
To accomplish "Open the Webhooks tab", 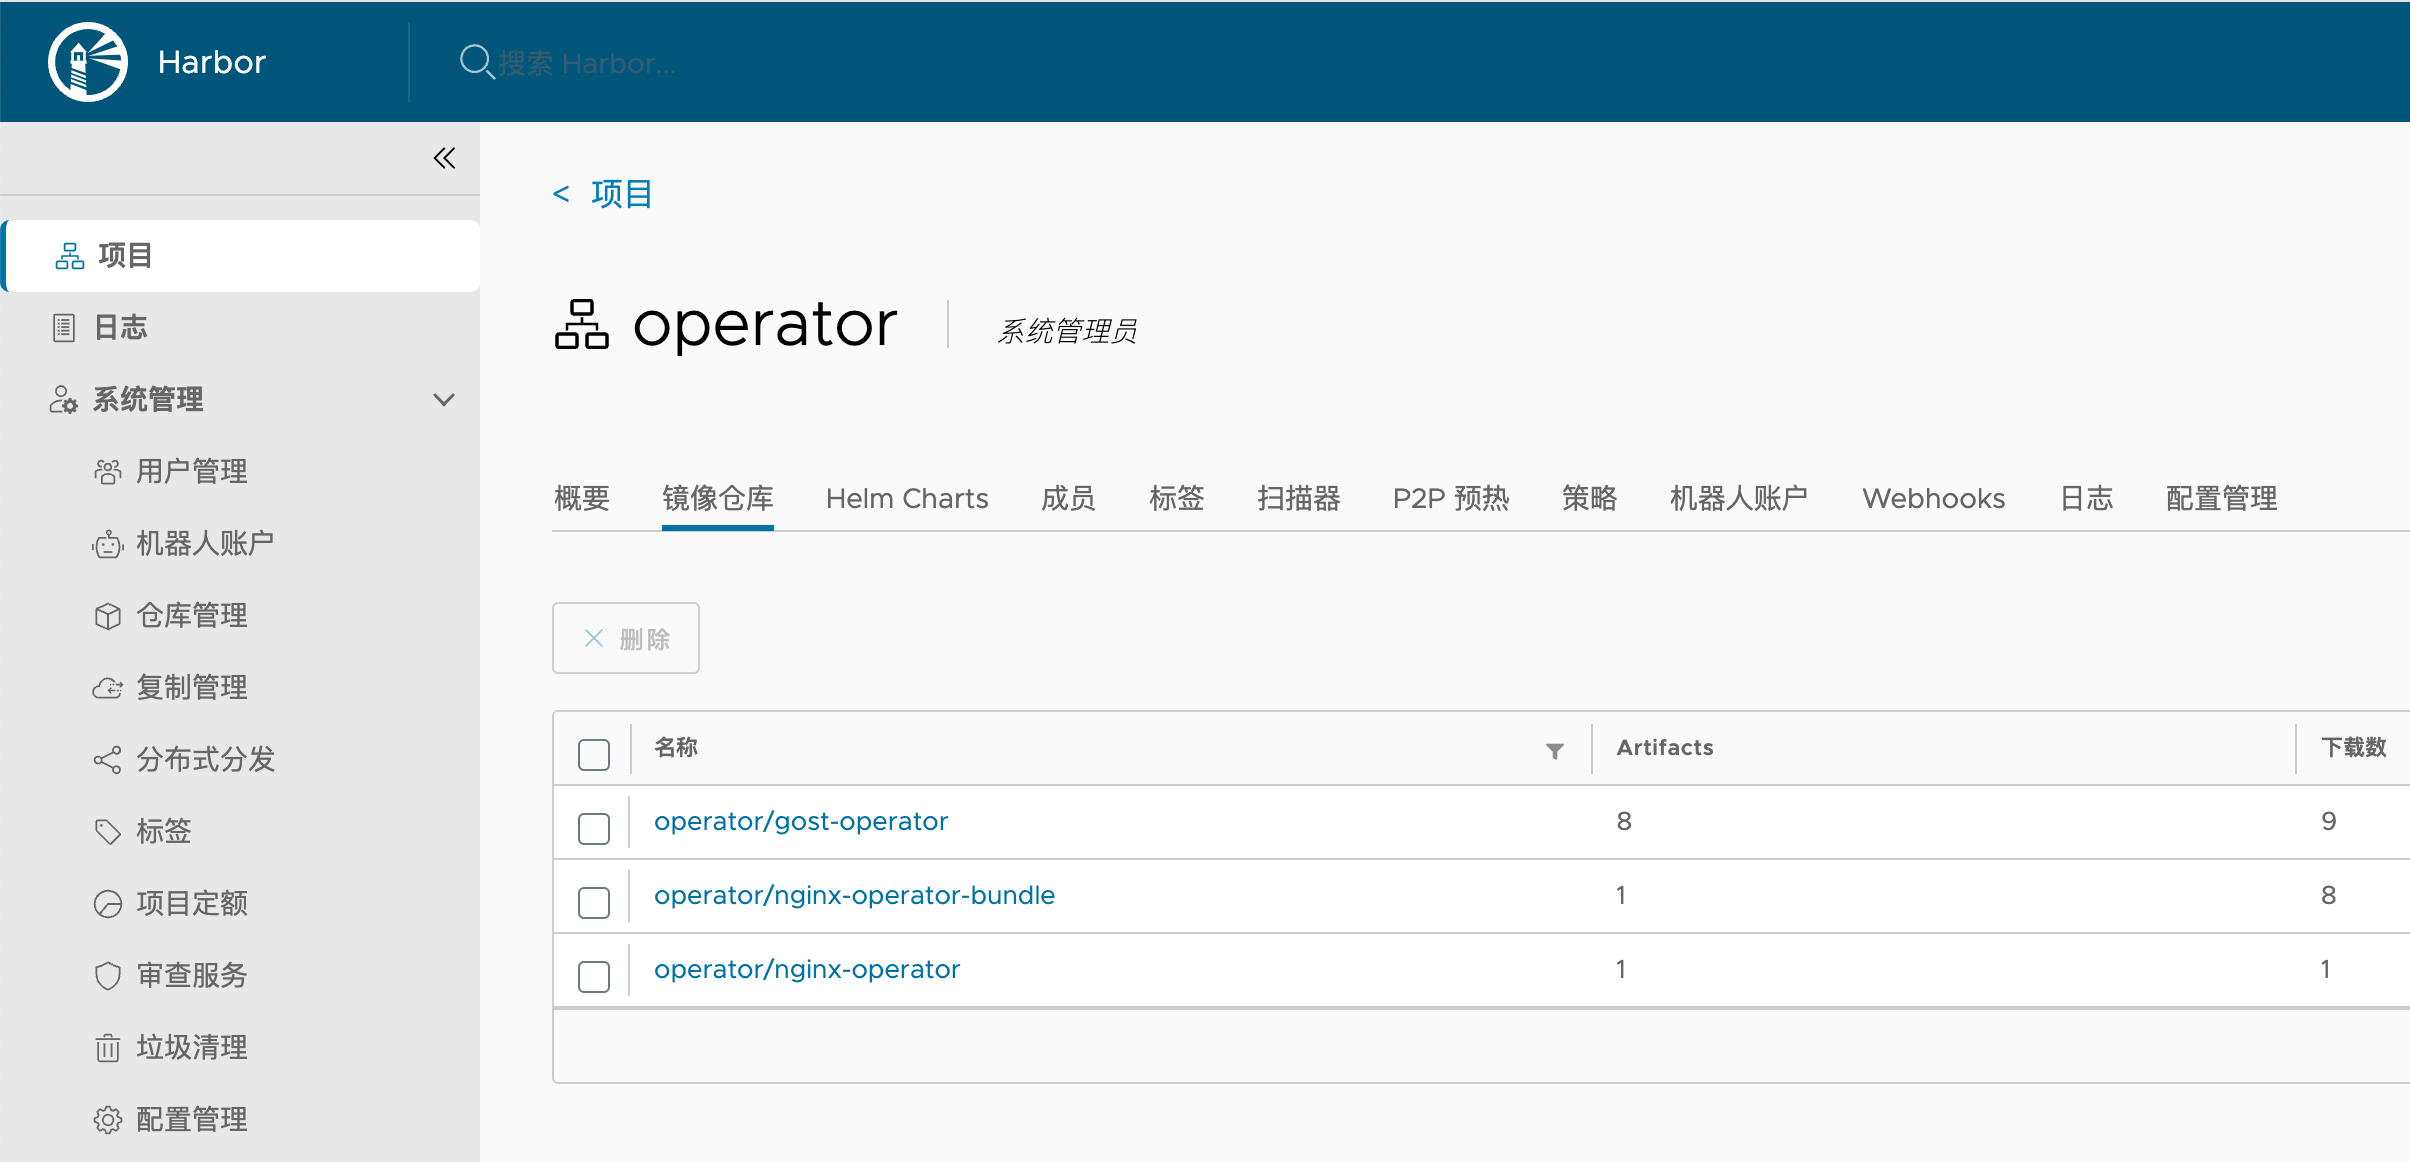I will tap(1933, 499).
